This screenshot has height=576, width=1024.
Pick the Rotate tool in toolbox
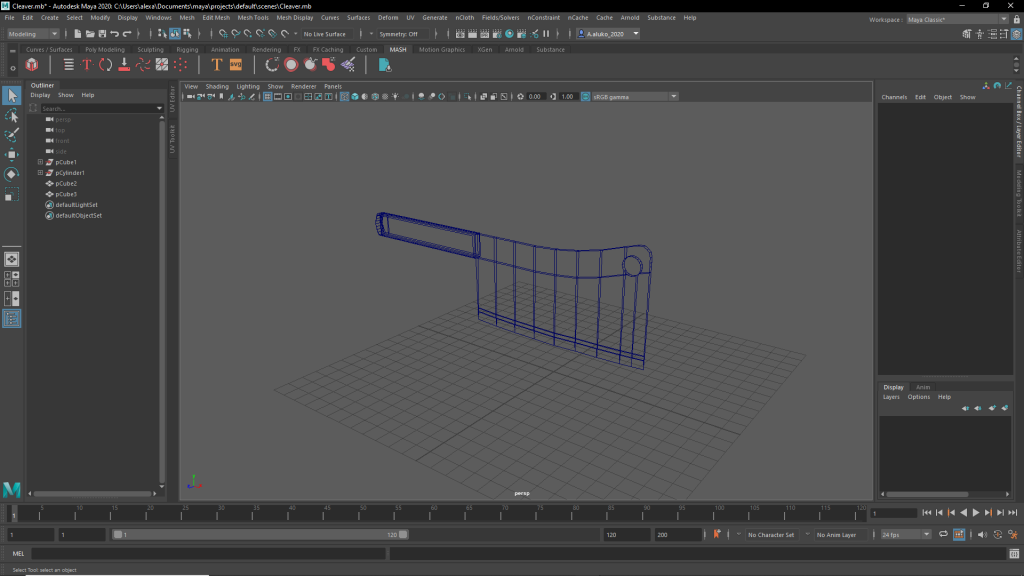[12, 174]
